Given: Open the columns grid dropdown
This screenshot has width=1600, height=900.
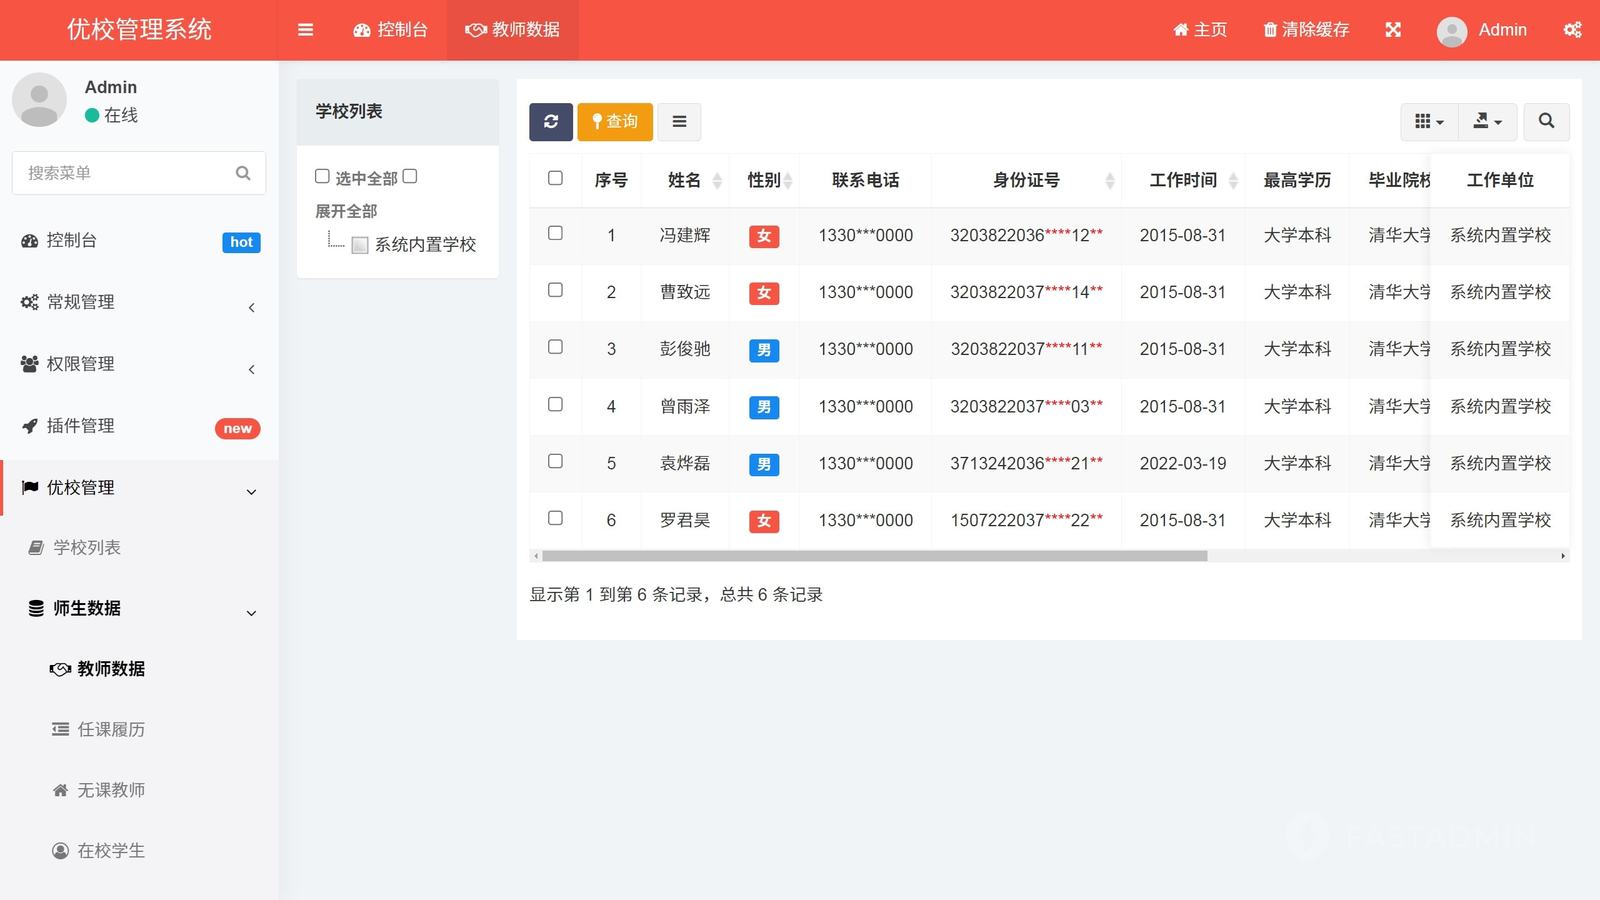Looking at the screenshot, I should (x=1429, y=122).
